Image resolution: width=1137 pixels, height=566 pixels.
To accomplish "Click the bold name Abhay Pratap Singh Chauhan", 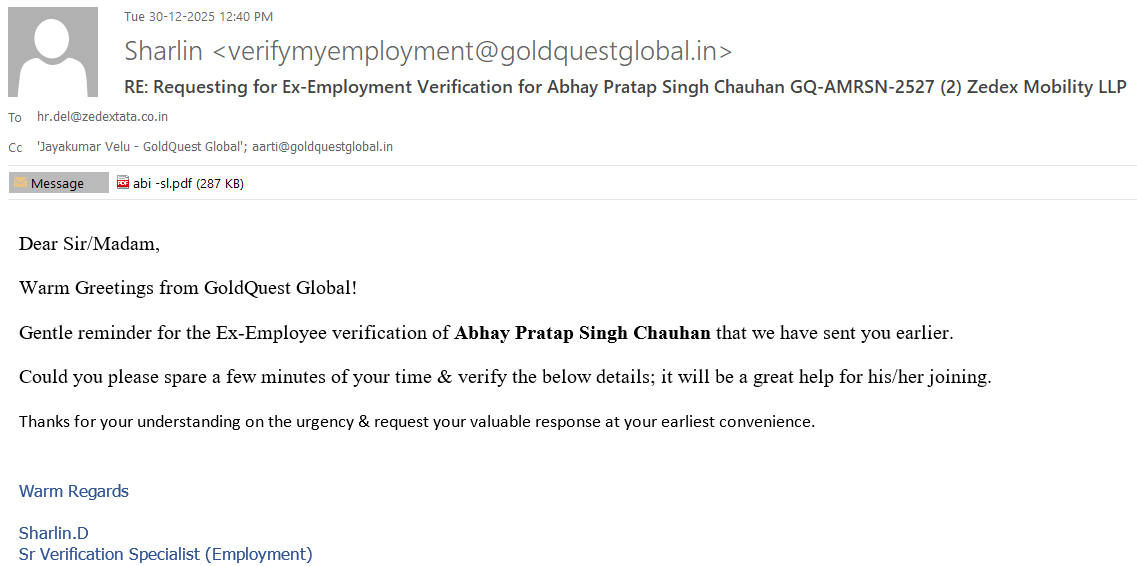I will tap(582, 333).
